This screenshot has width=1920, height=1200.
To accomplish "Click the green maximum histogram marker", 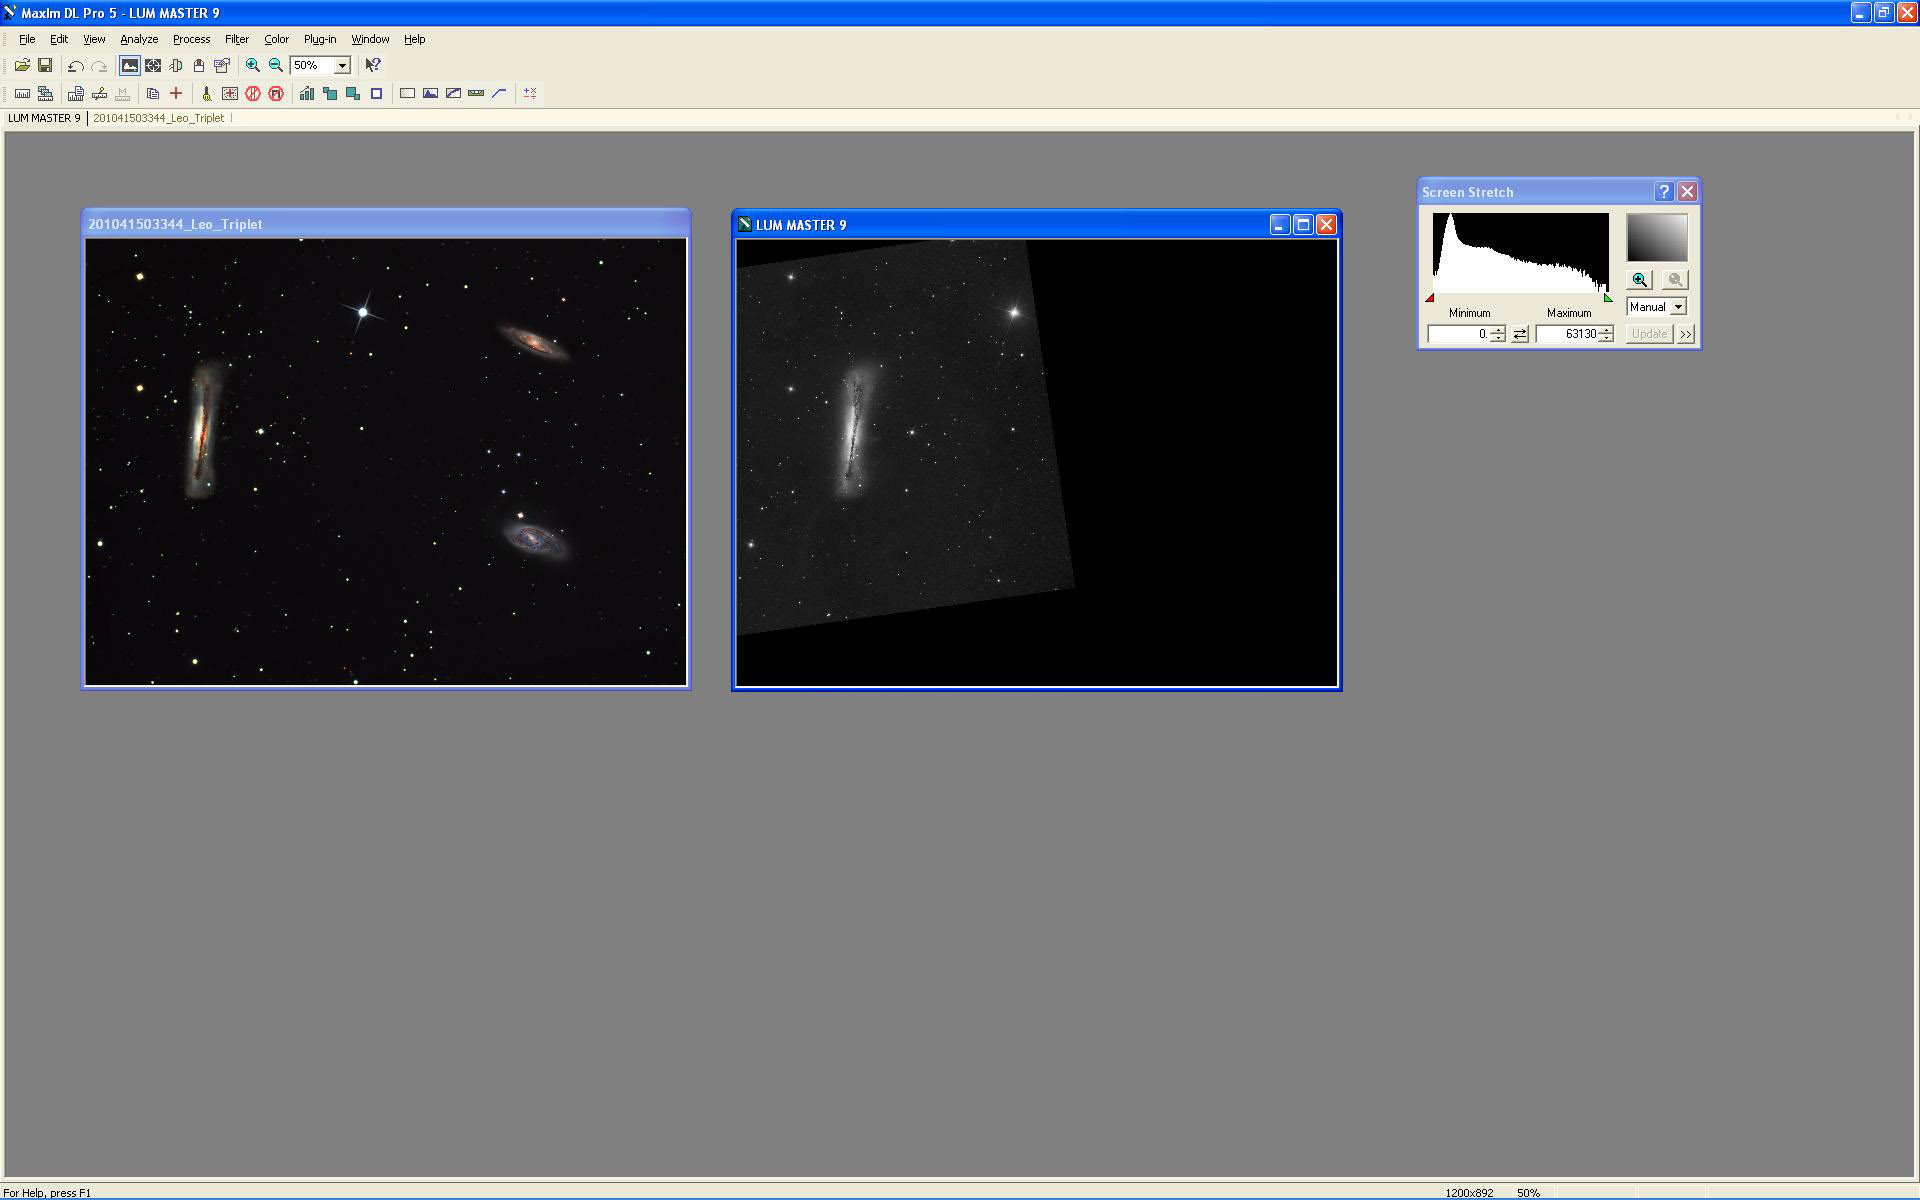I will coord(1608,298).
